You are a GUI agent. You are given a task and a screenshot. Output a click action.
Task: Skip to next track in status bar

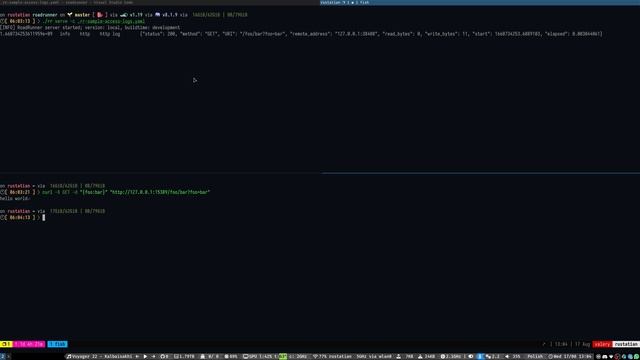153,356
